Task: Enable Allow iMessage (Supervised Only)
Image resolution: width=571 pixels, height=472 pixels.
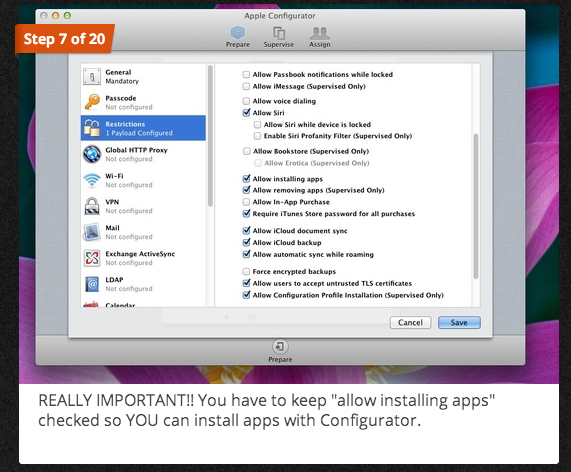Action: coord(247,86)
